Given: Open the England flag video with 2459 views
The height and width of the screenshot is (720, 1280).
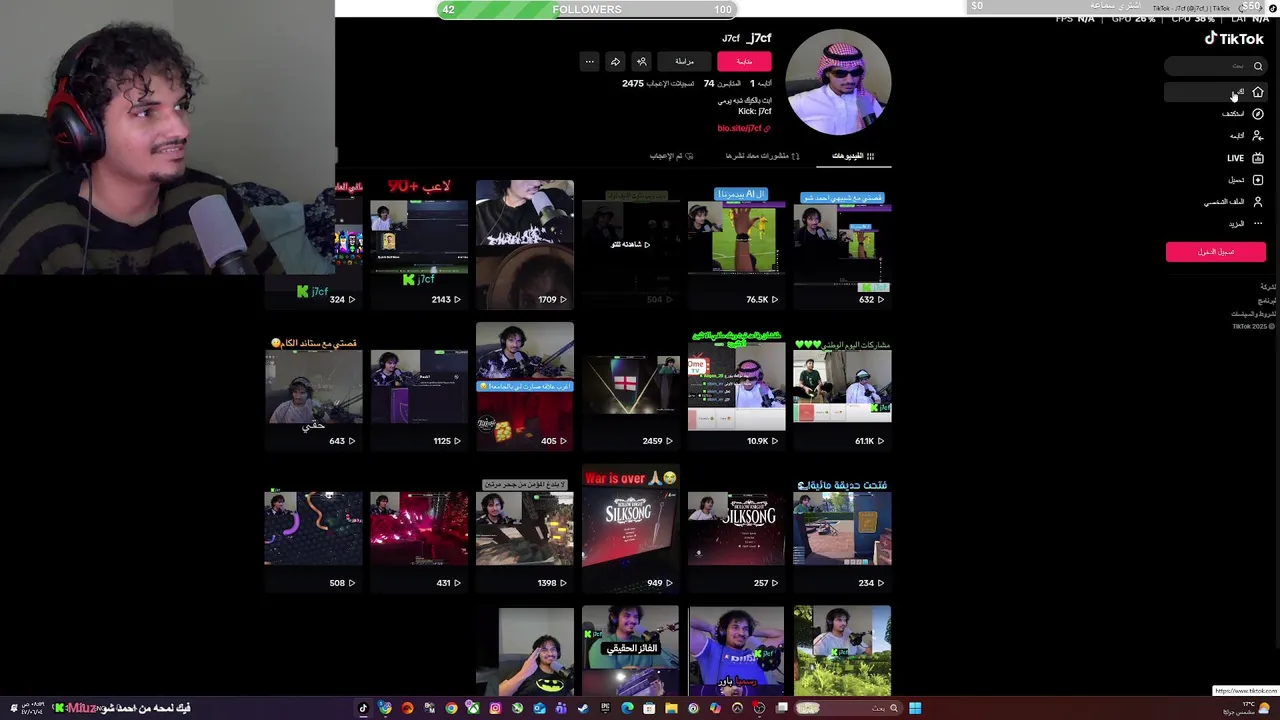Looking at the screenshot, I should (630, 386).
